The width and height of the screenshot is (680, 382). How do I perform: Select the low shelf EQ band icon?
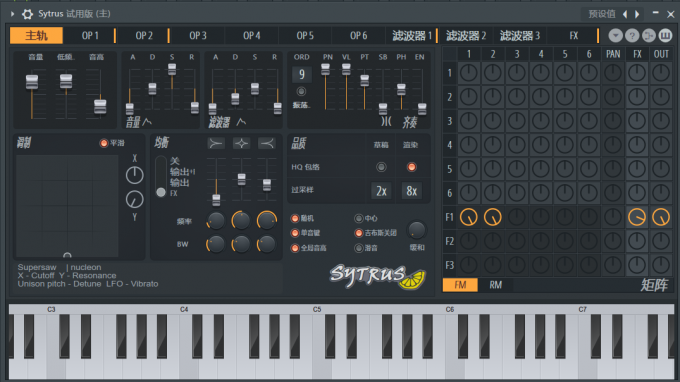pos(216,144)
